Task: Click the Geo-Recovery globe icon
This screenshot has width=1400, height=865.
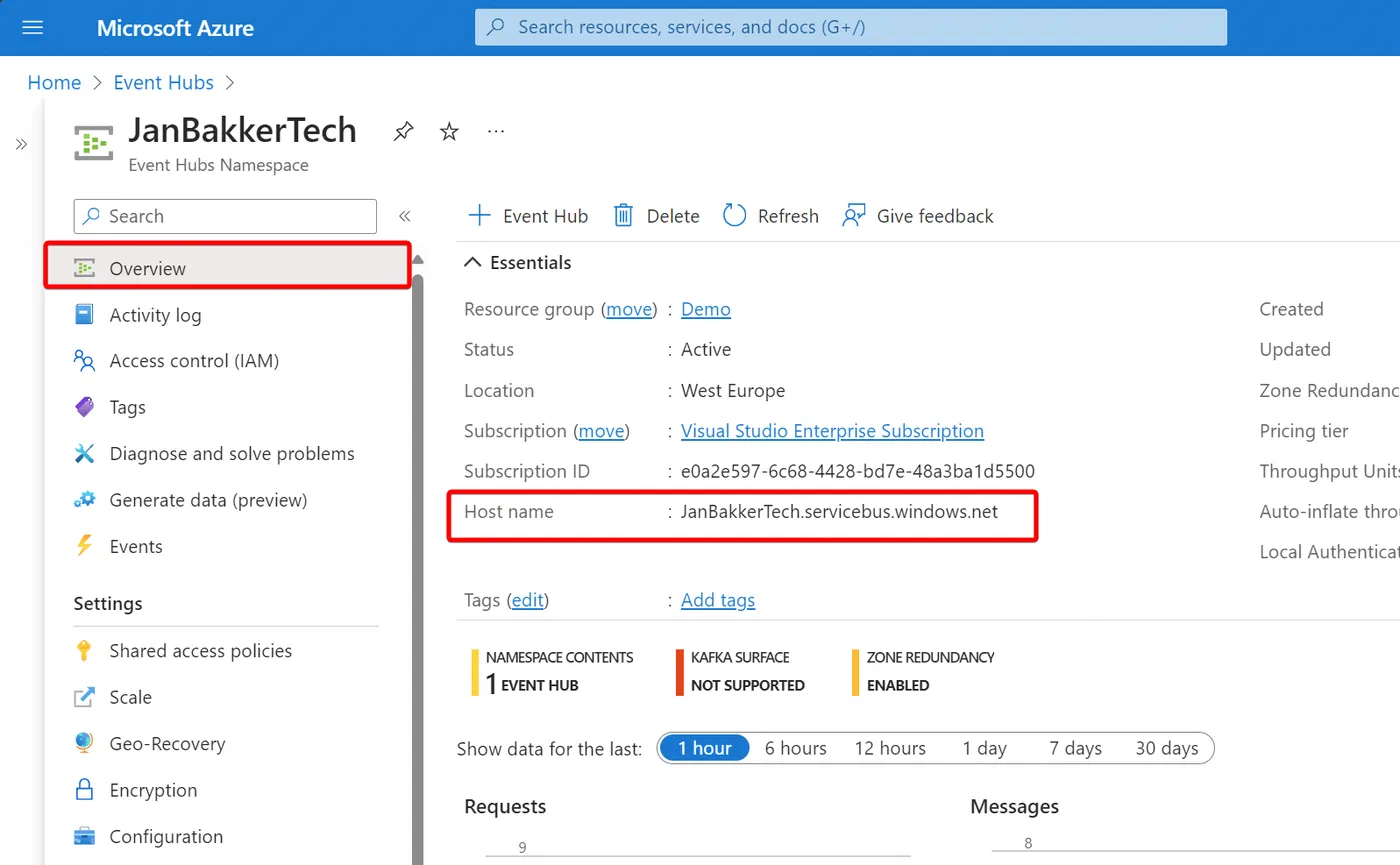Action: pos(84,744)
